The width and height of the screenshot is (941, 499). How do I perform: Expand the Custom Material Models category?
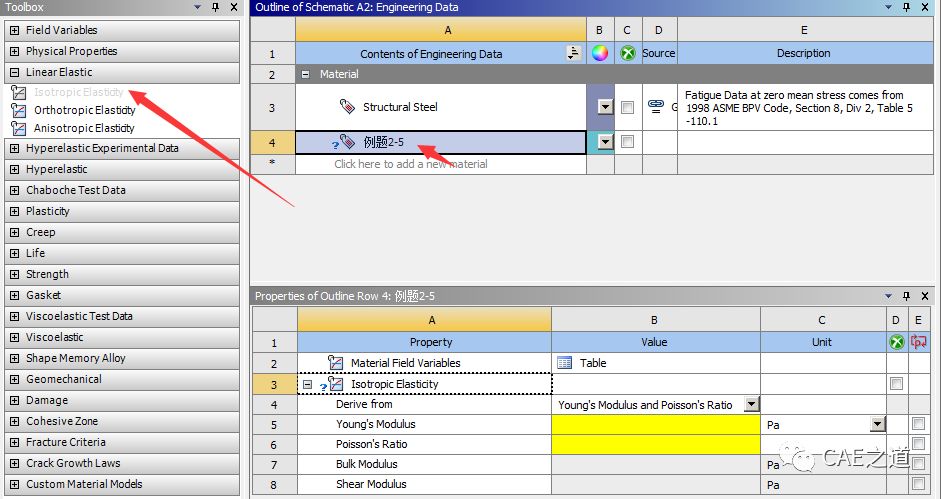coord(14,485)
